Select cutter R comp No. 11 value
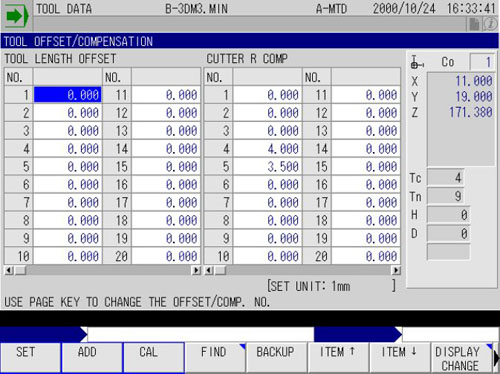This screenshot has width=500, height=374. [366, 95]
